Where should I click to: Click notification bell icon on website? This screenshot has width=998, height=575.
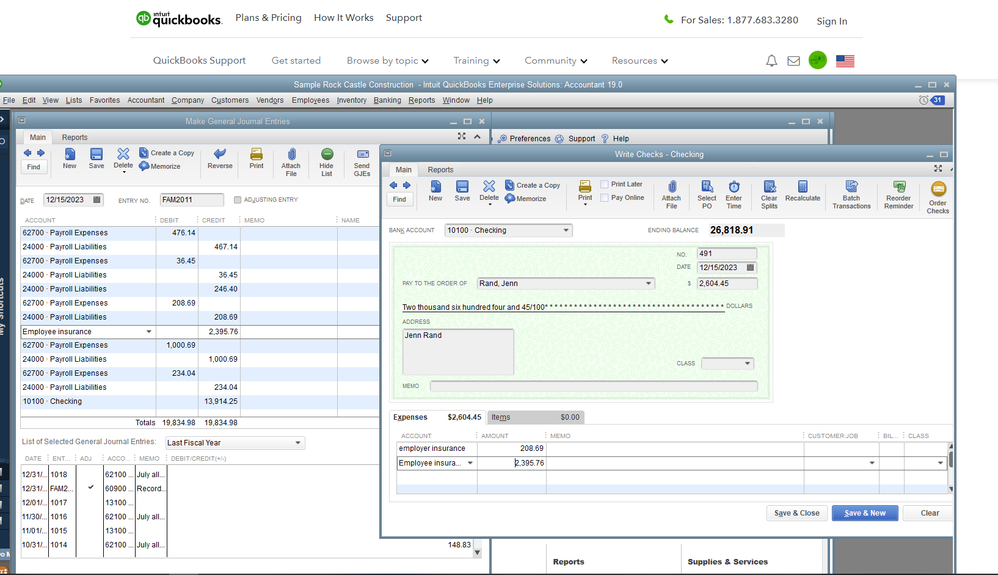click(x=771, y=61)
